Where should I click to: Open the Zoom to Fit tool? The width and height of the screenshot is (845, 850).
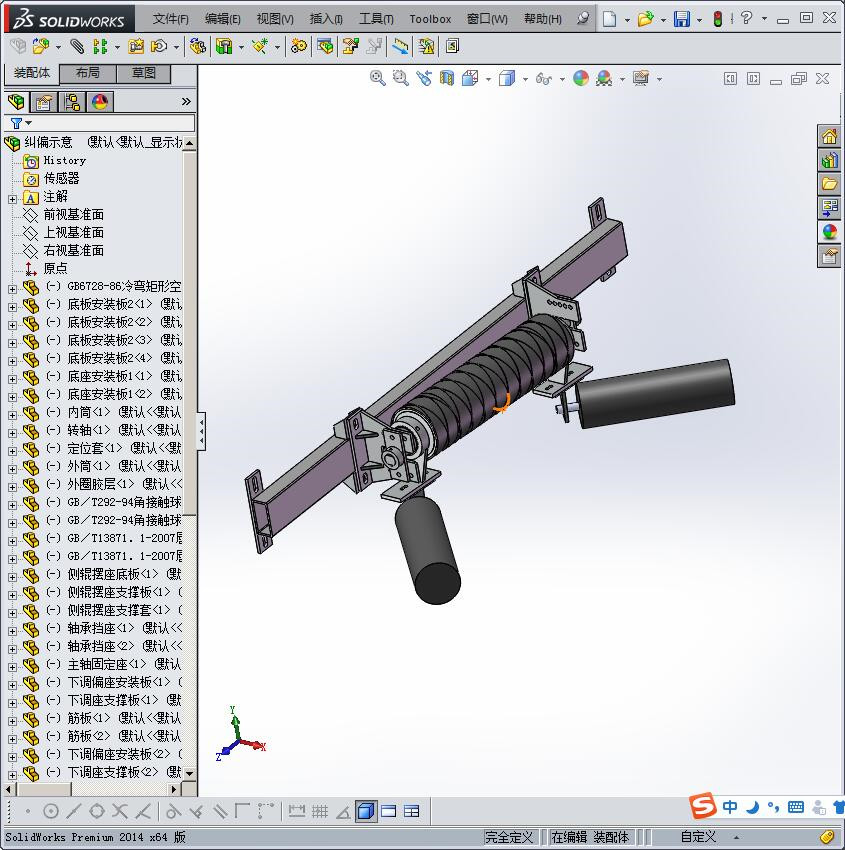click(x=378, y=79)
